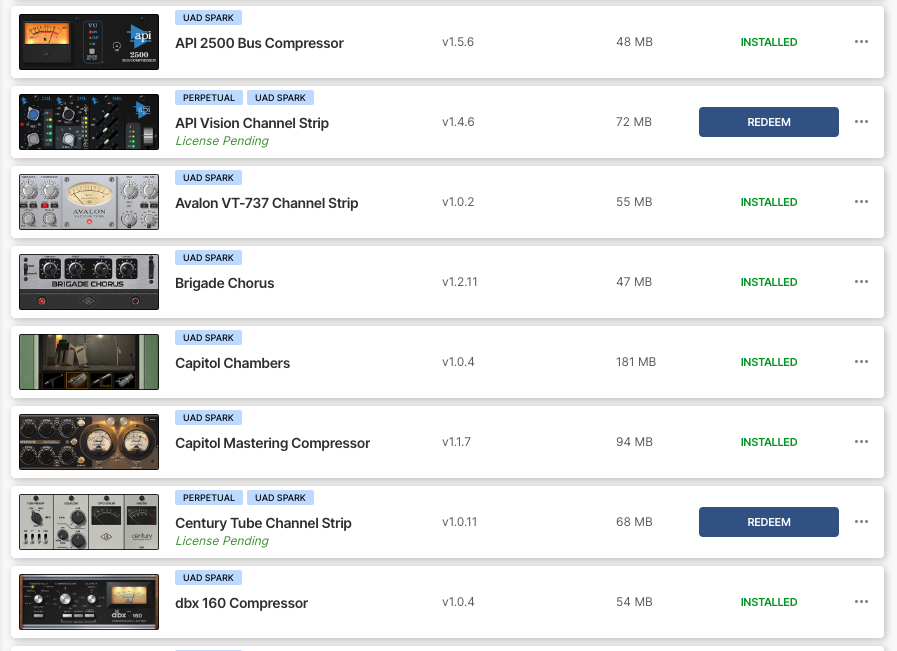This screenshot has width=897, height=651.
Task: Click INSTALLED status for dbx 160 Compressor
Action: click(768, 602)
